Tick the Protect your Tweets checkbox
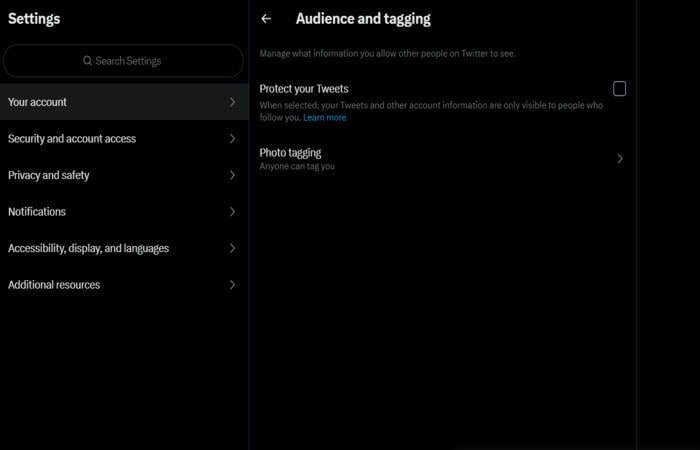 click(619, 88)
